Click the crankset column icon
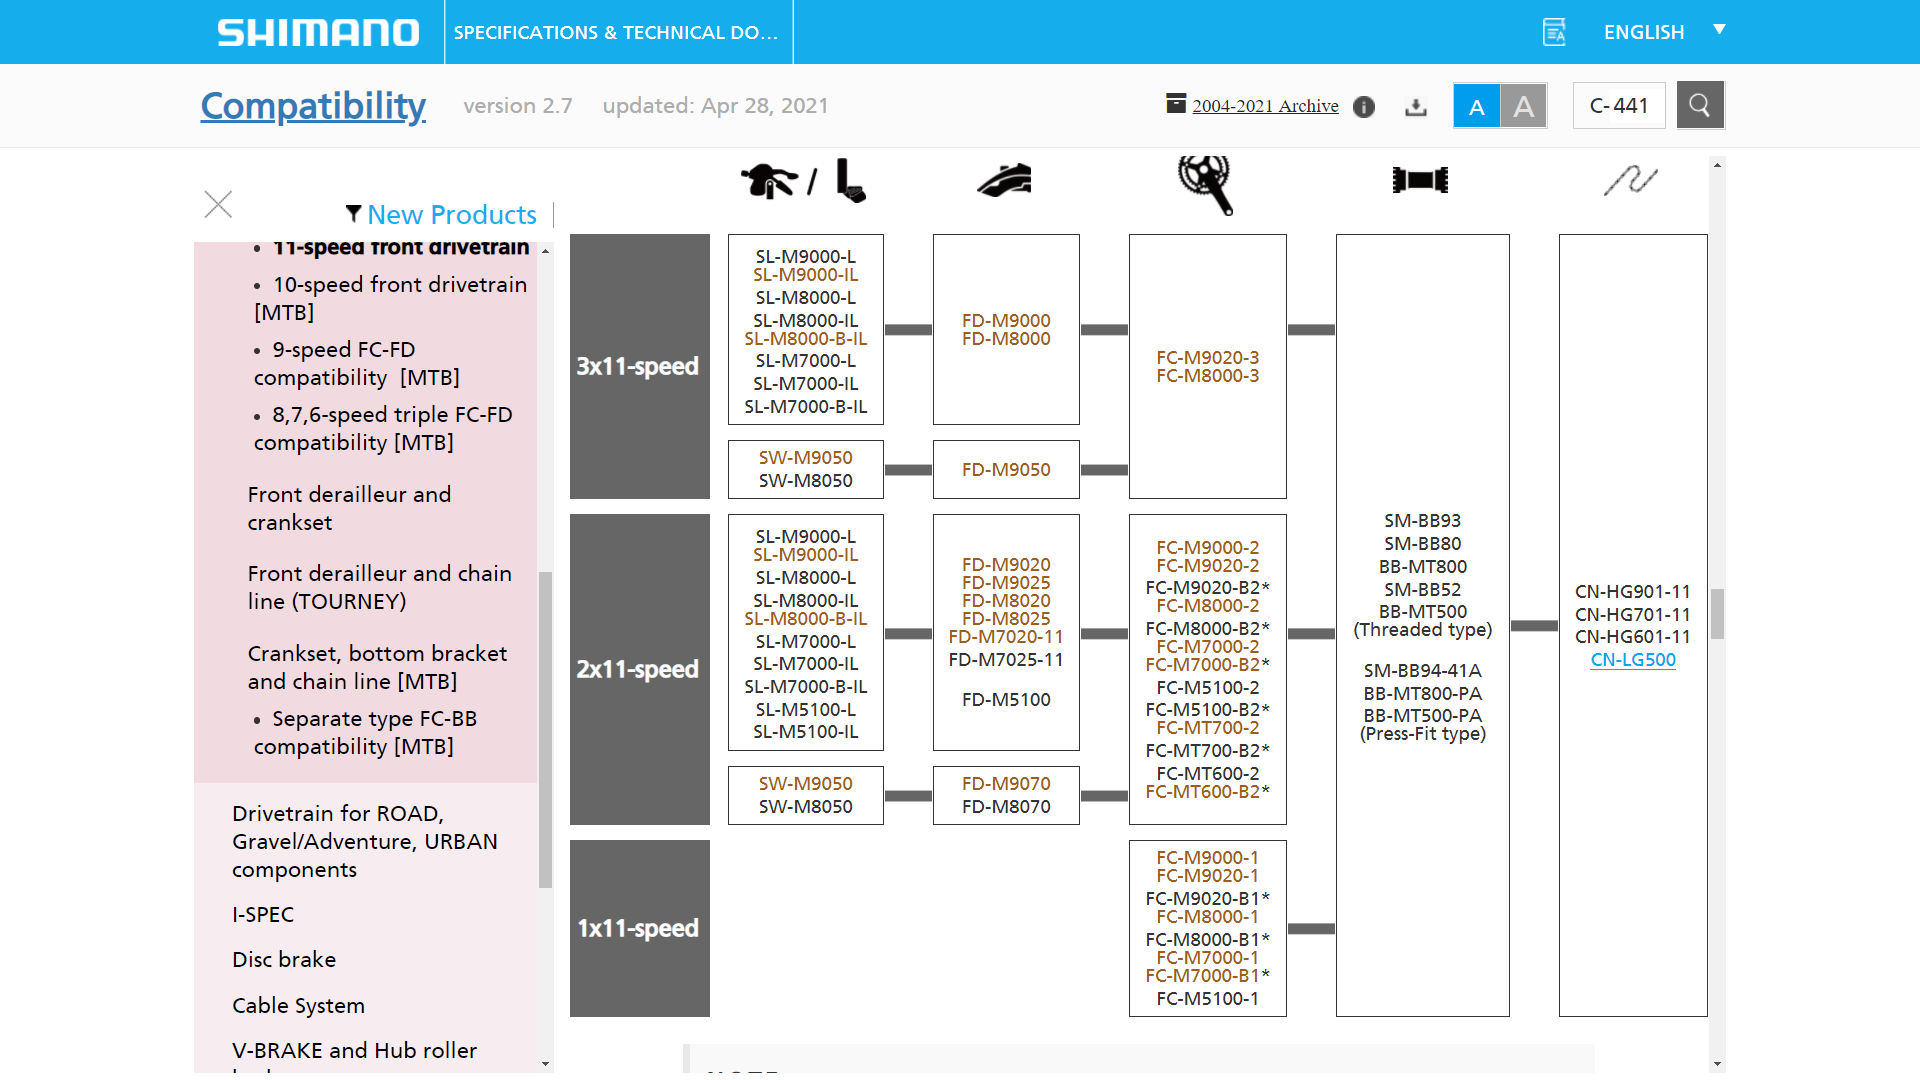The image size is (1920, 1080). coord(1205,184)
